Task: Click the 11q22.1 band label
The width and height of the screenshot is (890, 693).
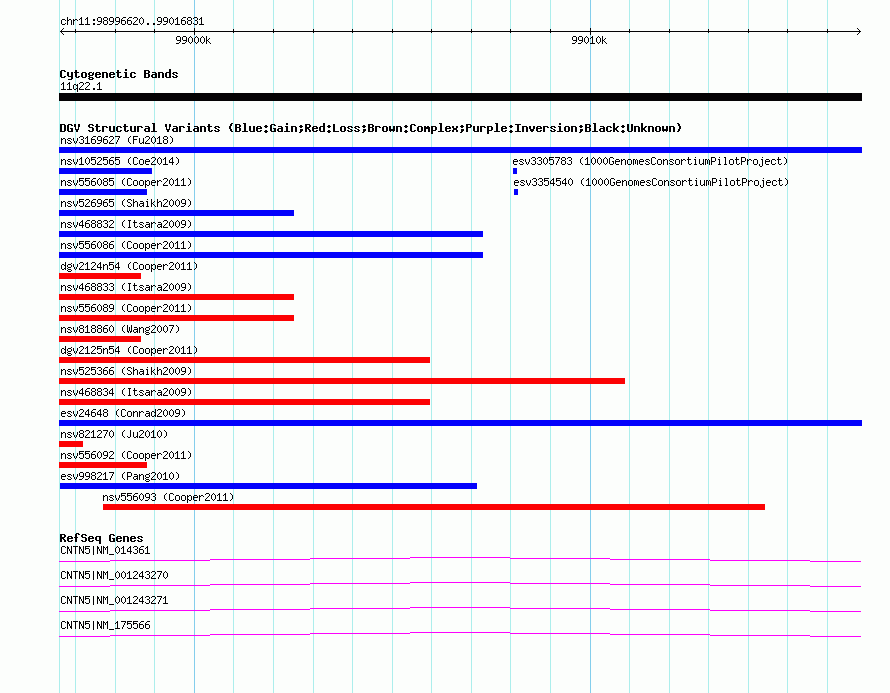Action: pyautogui.click(x=81, y=86)
